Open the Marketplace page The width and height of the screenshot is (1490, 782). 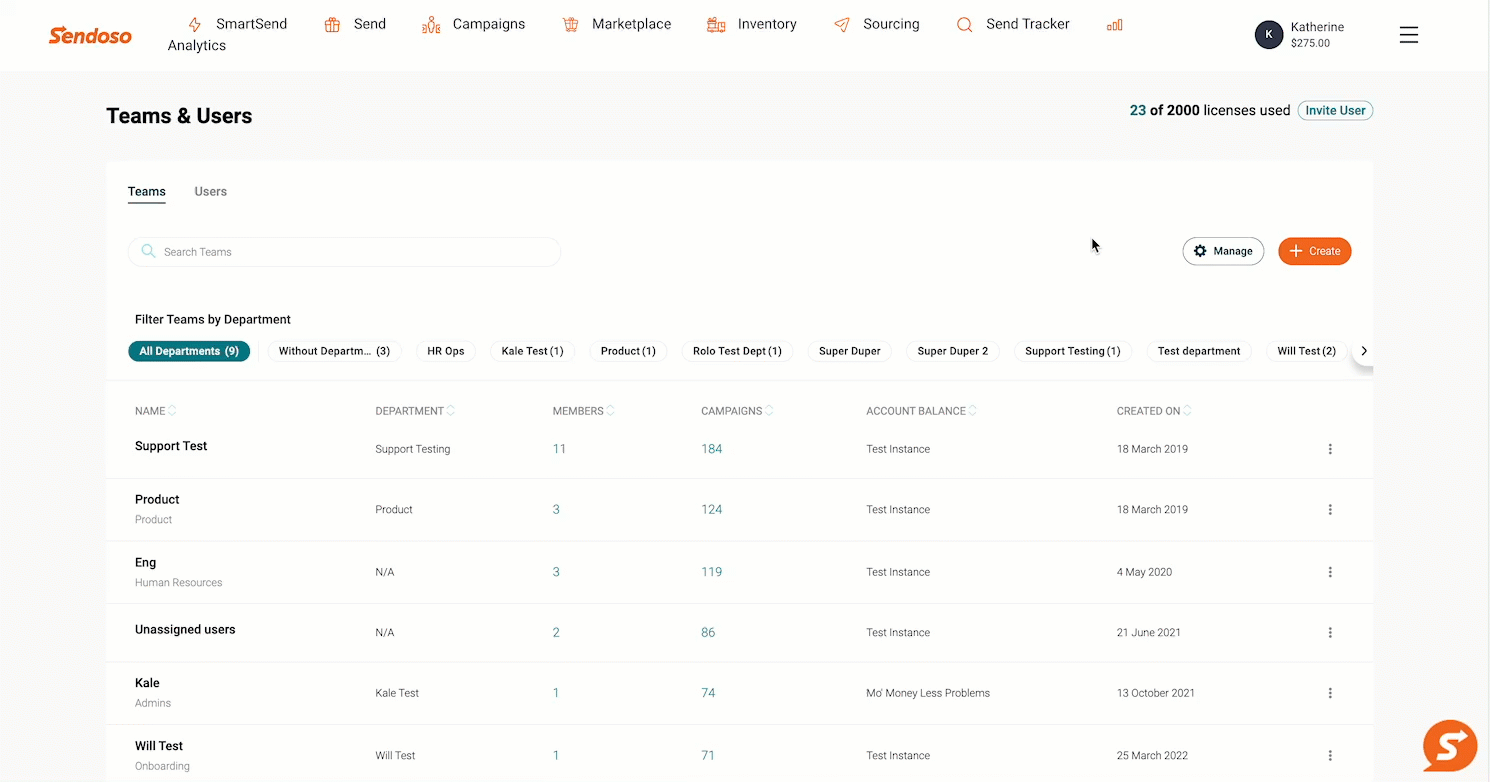(x=617, y=24)
